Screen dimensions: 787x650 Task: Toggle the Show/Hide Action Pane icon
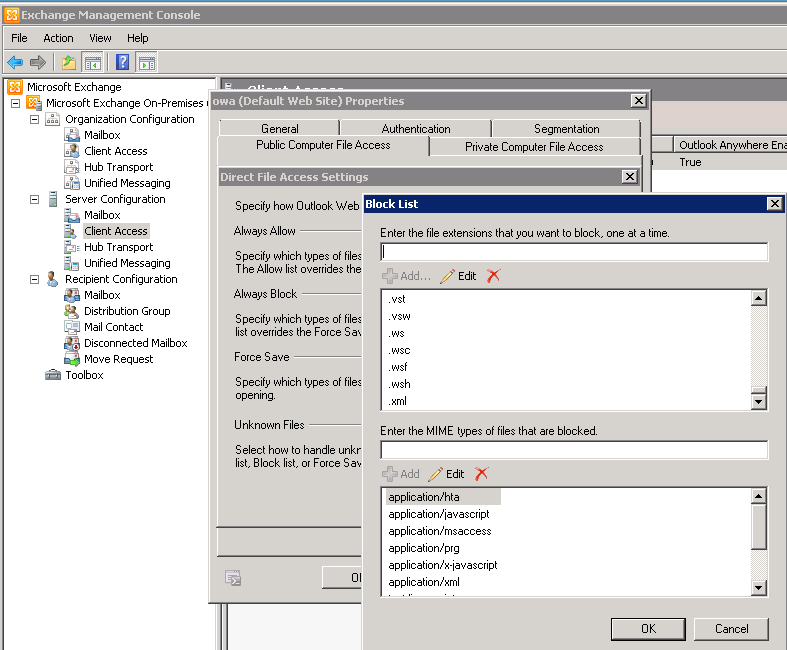point(147,63)
